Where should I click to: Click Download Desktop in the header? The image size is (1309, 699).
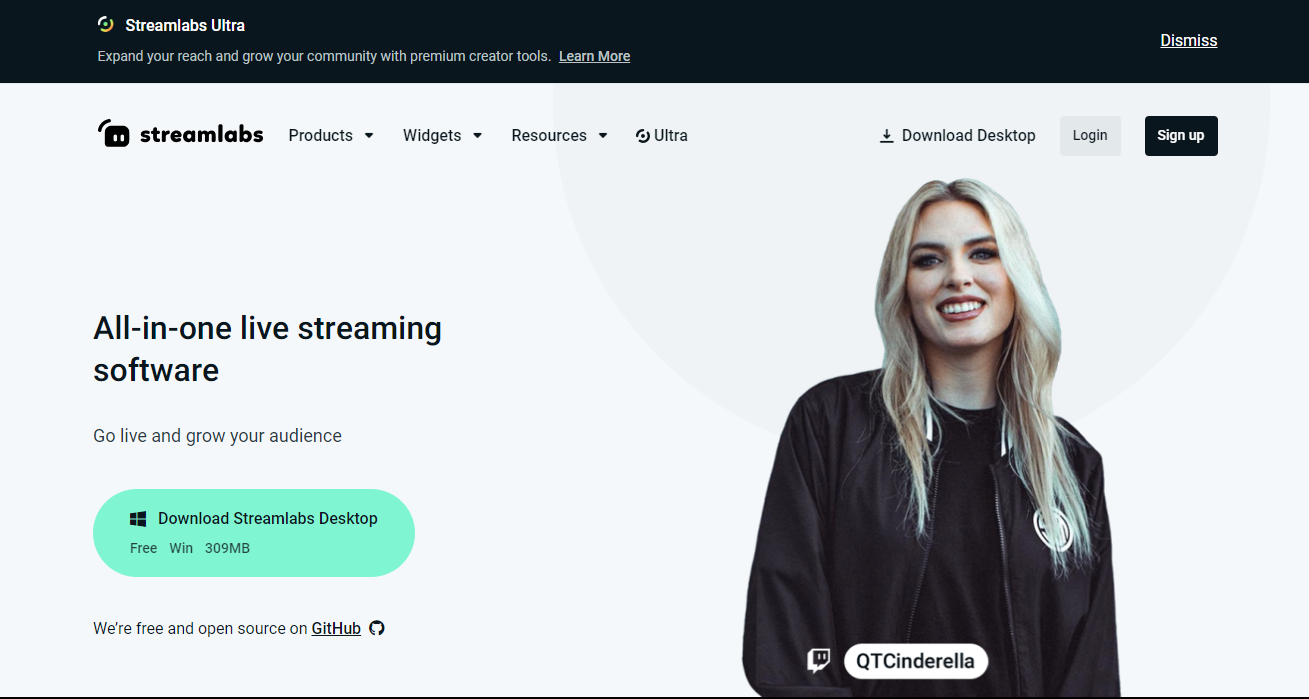point(957,135)
